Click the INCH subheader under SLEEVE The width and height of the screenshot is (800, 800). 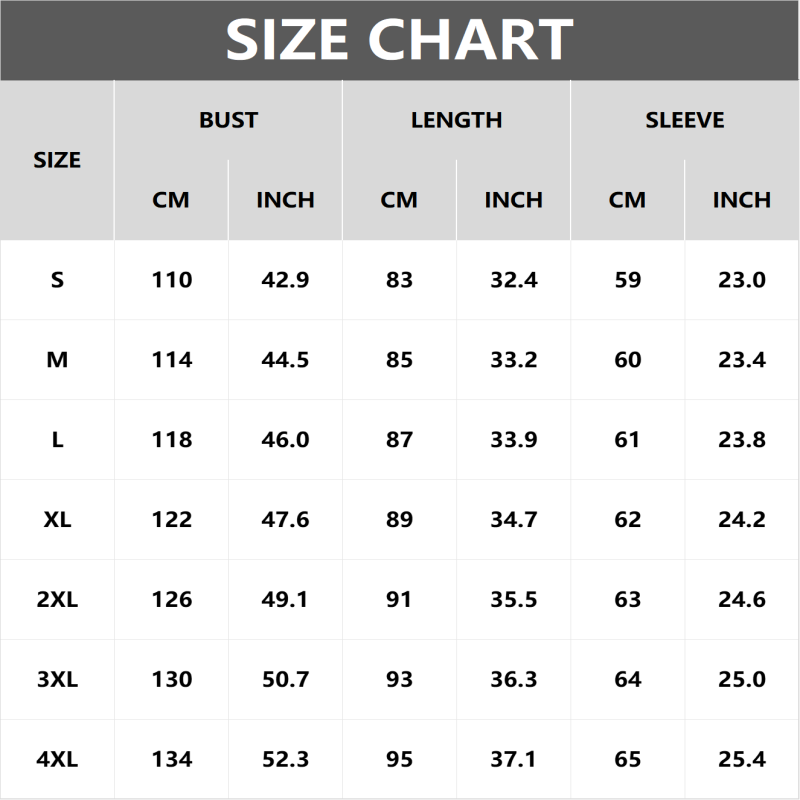(x=741, y=200)
